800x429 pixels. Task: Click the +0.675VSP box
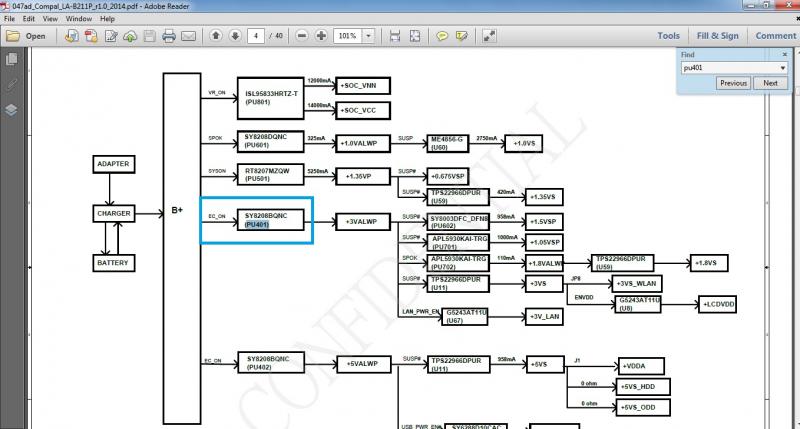tap(447, 176)
